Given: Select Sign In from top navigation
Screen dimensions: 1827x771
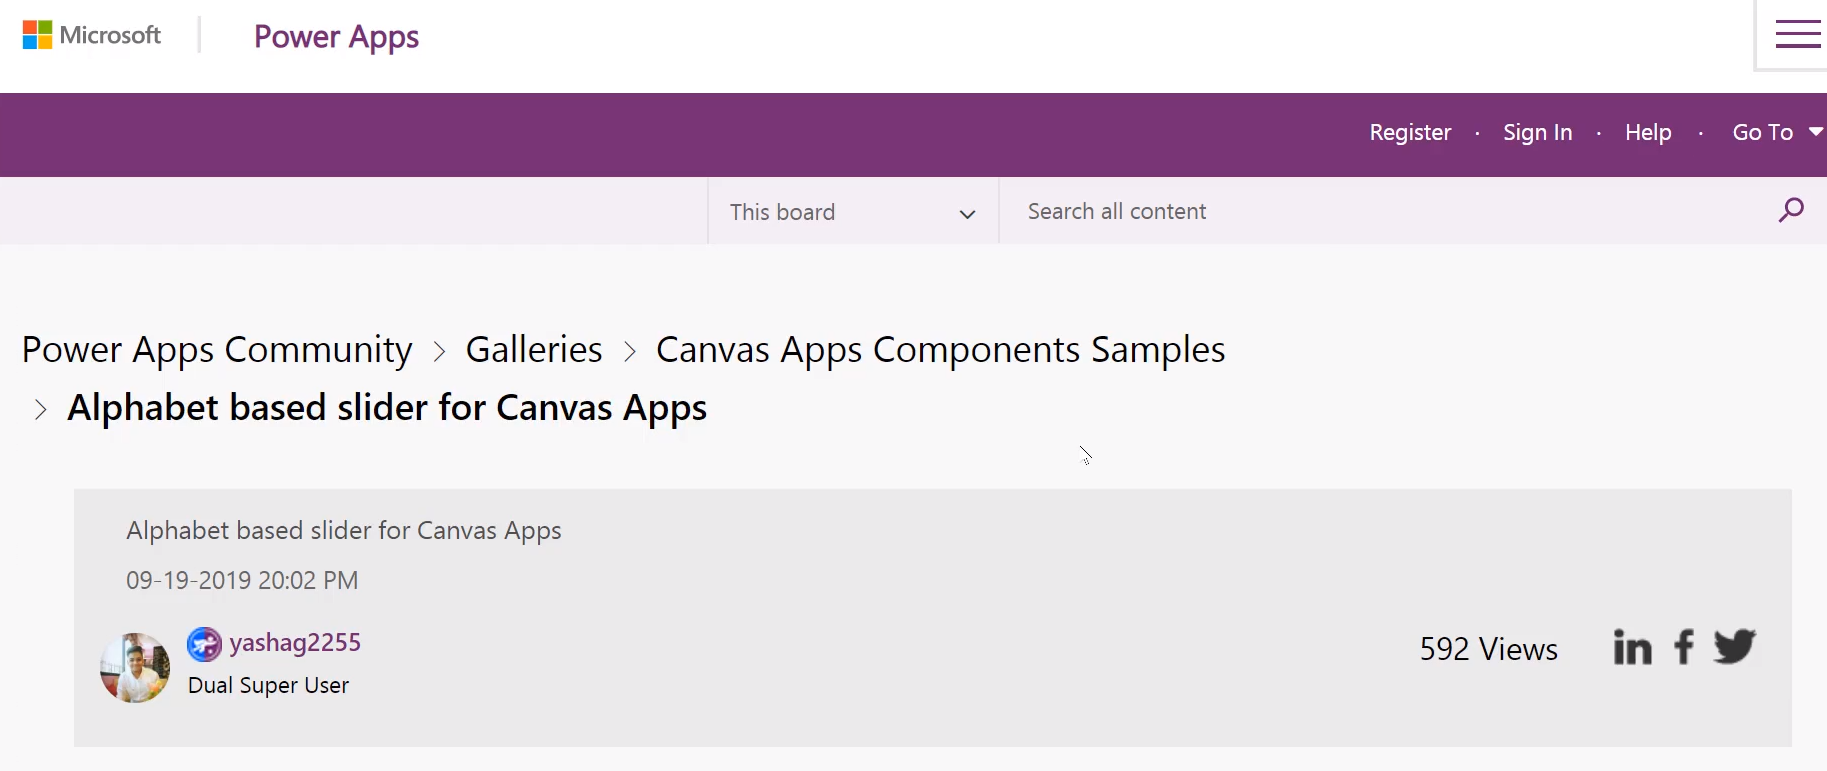Looking at the screenshot, I should coord(1537,132).
